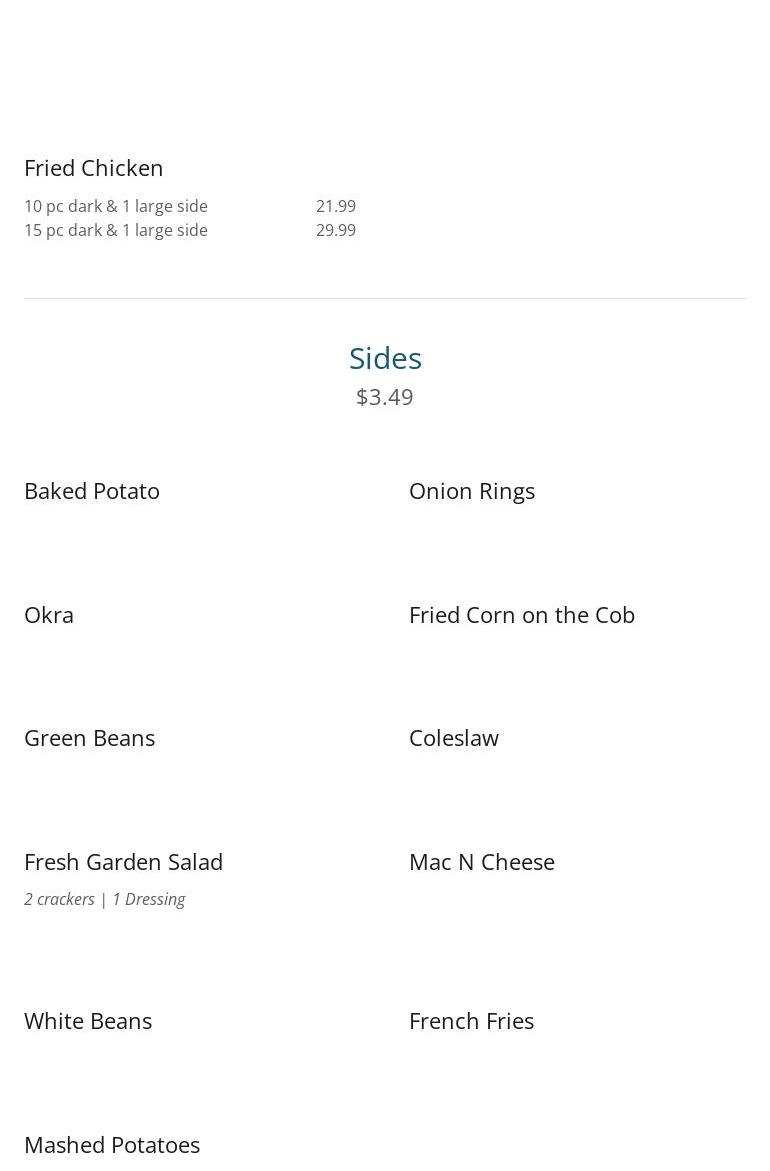Choose the 10 pc dark option
This screenshot has height=1171, width=770.
pos(116,206)
